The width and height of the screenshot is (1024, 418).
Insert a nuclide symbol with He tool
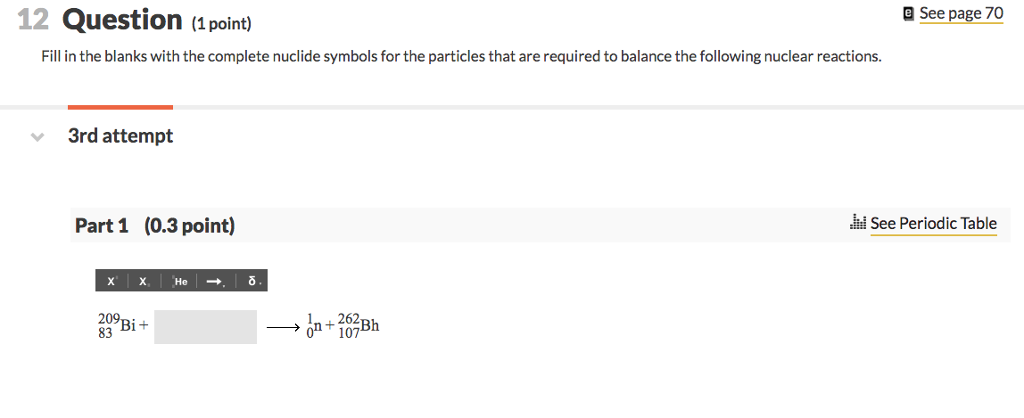point(180,281)
